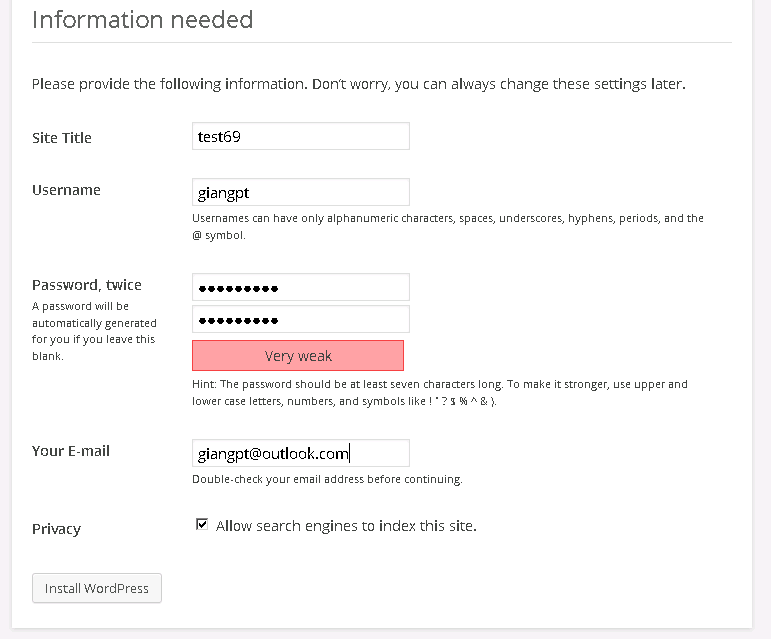Click the Usernames alphanumeric characters description

448,227
